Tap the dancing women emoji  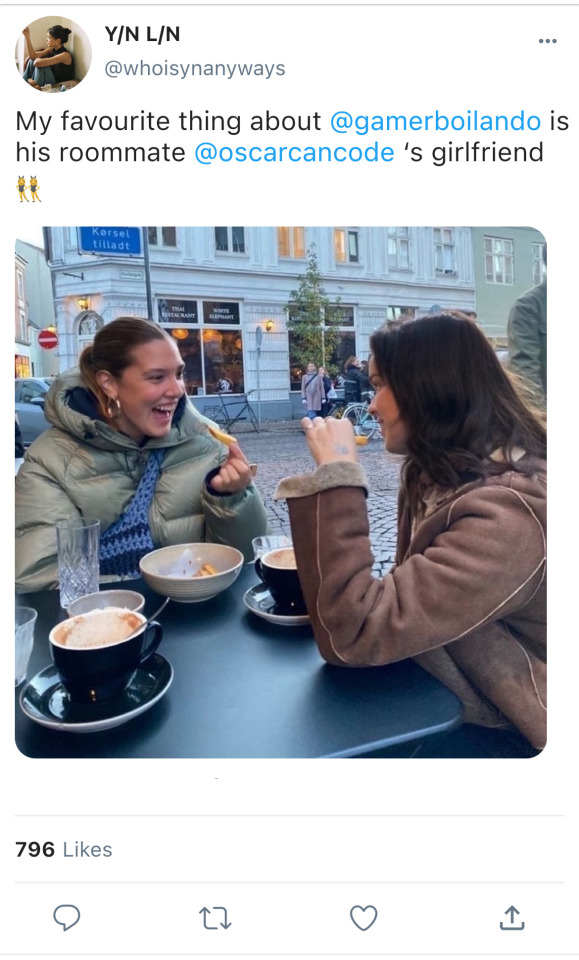click(28, 189)
